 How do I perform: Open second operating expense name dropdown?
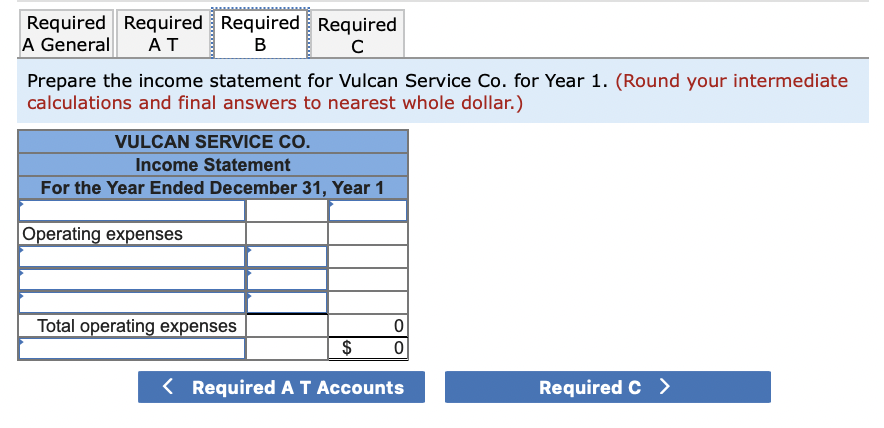tap(132, 280)
